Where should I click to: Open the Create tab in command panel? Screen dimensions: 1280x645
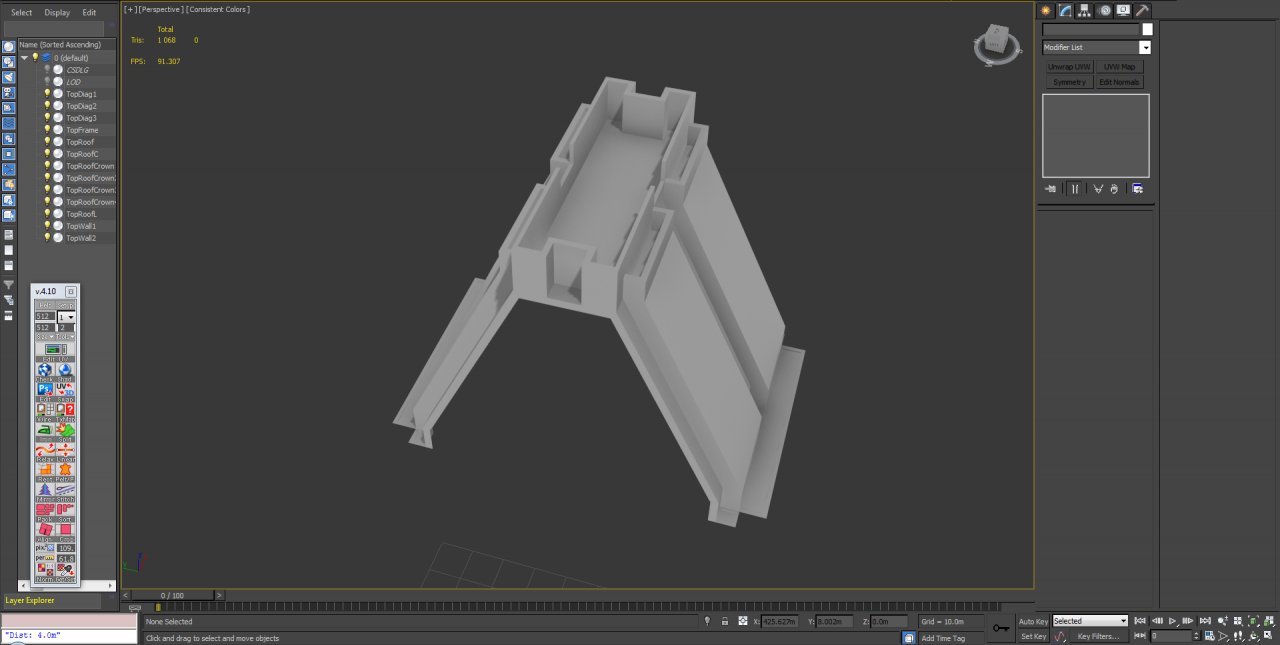1046,10
